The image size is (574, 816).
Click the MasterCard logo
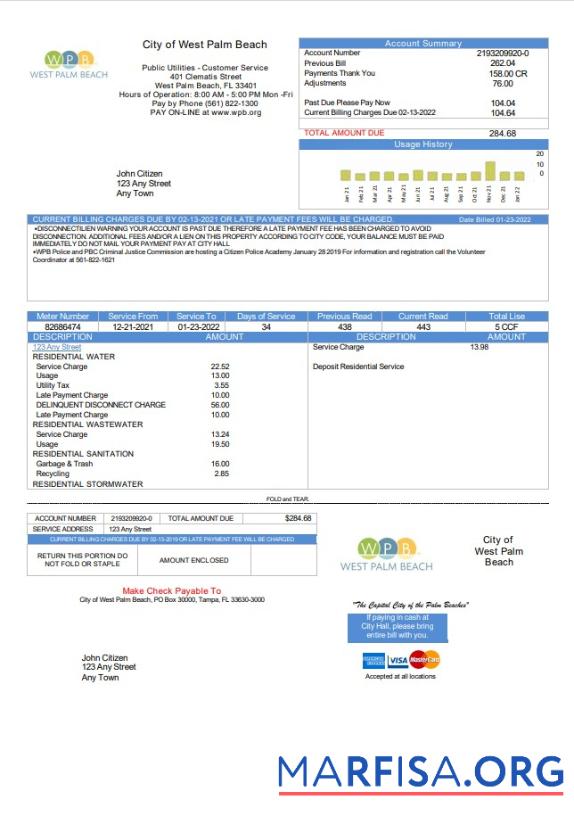(x=425, y=659)
